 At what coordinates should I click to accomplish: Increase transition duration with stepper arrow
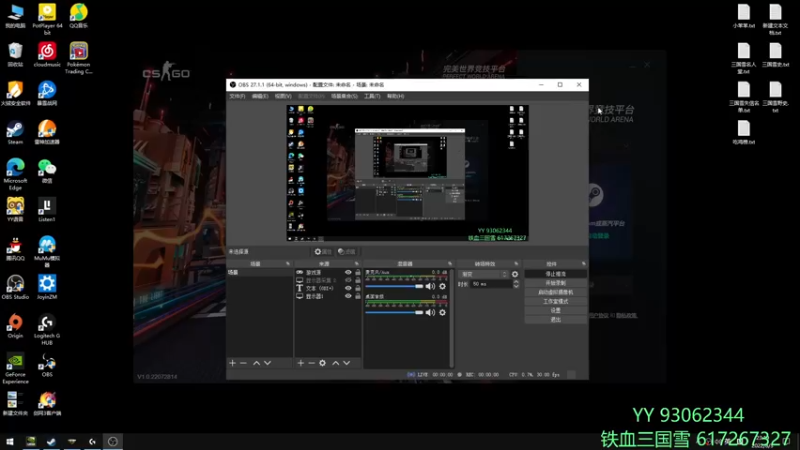click(x=516, y=282)
